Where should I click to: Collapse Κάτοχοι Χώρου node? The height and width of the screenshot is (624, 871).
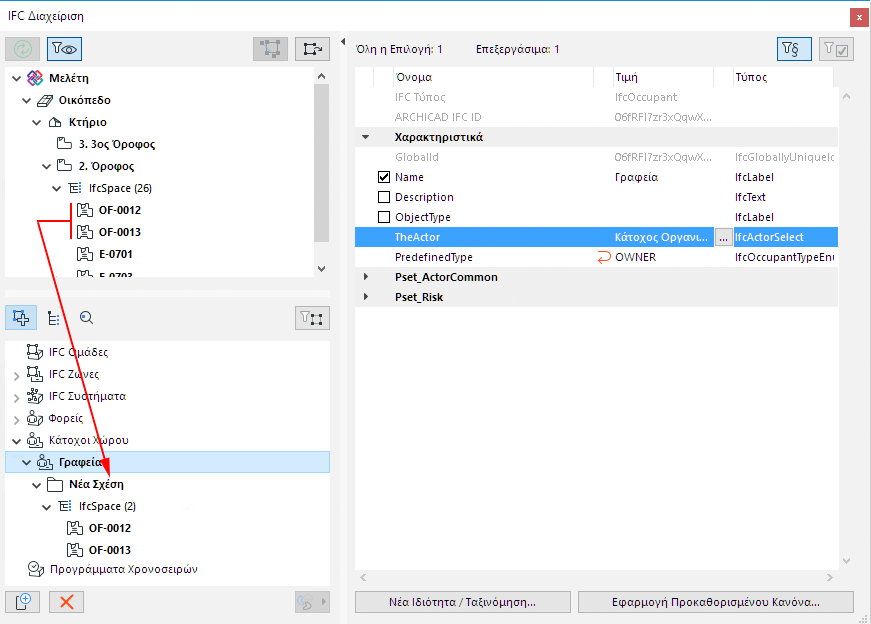point(17,441)
